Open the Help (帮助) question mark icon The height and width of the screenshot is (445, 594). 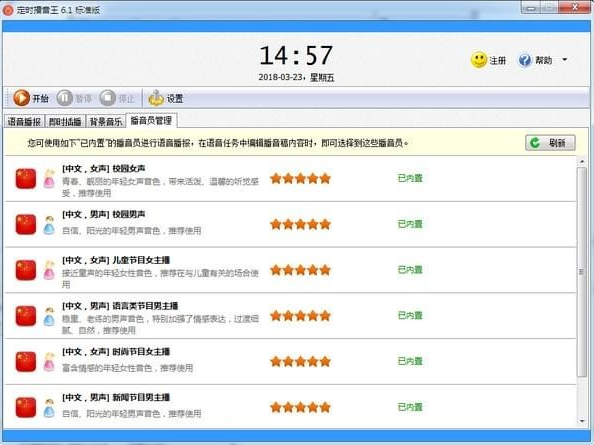coord(525,60)
